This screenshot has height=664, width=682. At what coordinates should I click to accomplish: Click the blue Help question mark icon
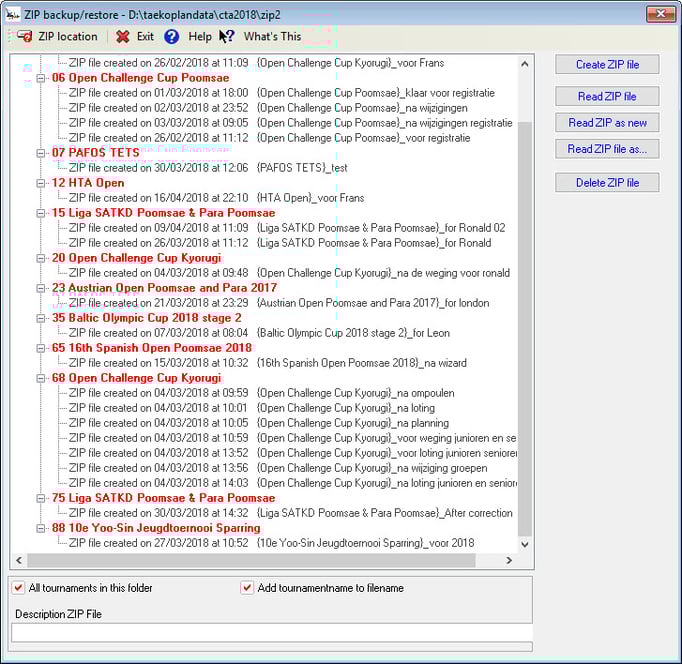click(171, 37)
